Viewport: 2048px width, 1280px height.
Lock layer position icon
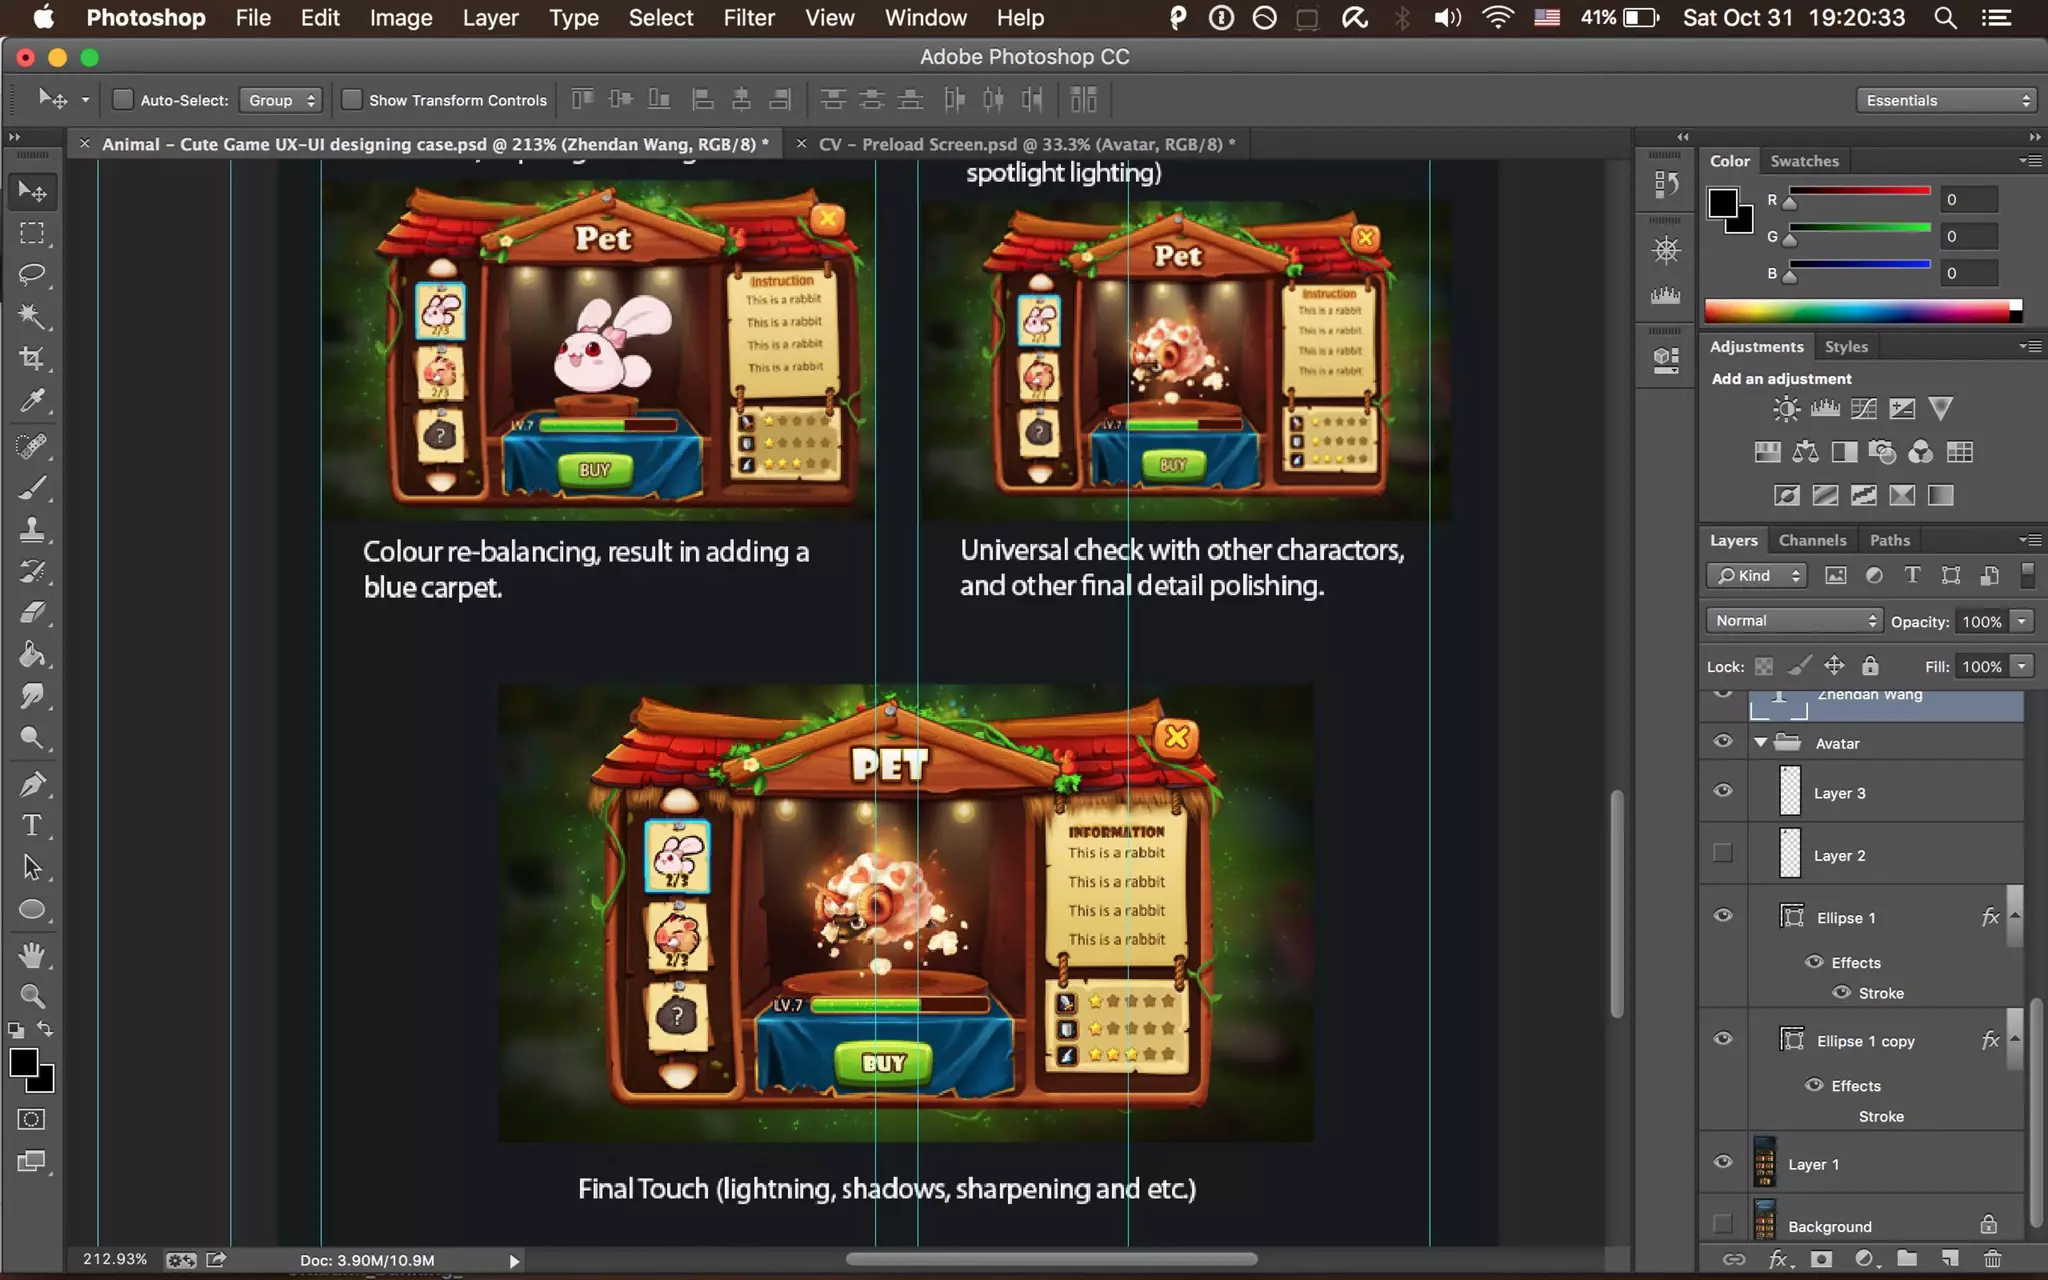(1834, 666)
